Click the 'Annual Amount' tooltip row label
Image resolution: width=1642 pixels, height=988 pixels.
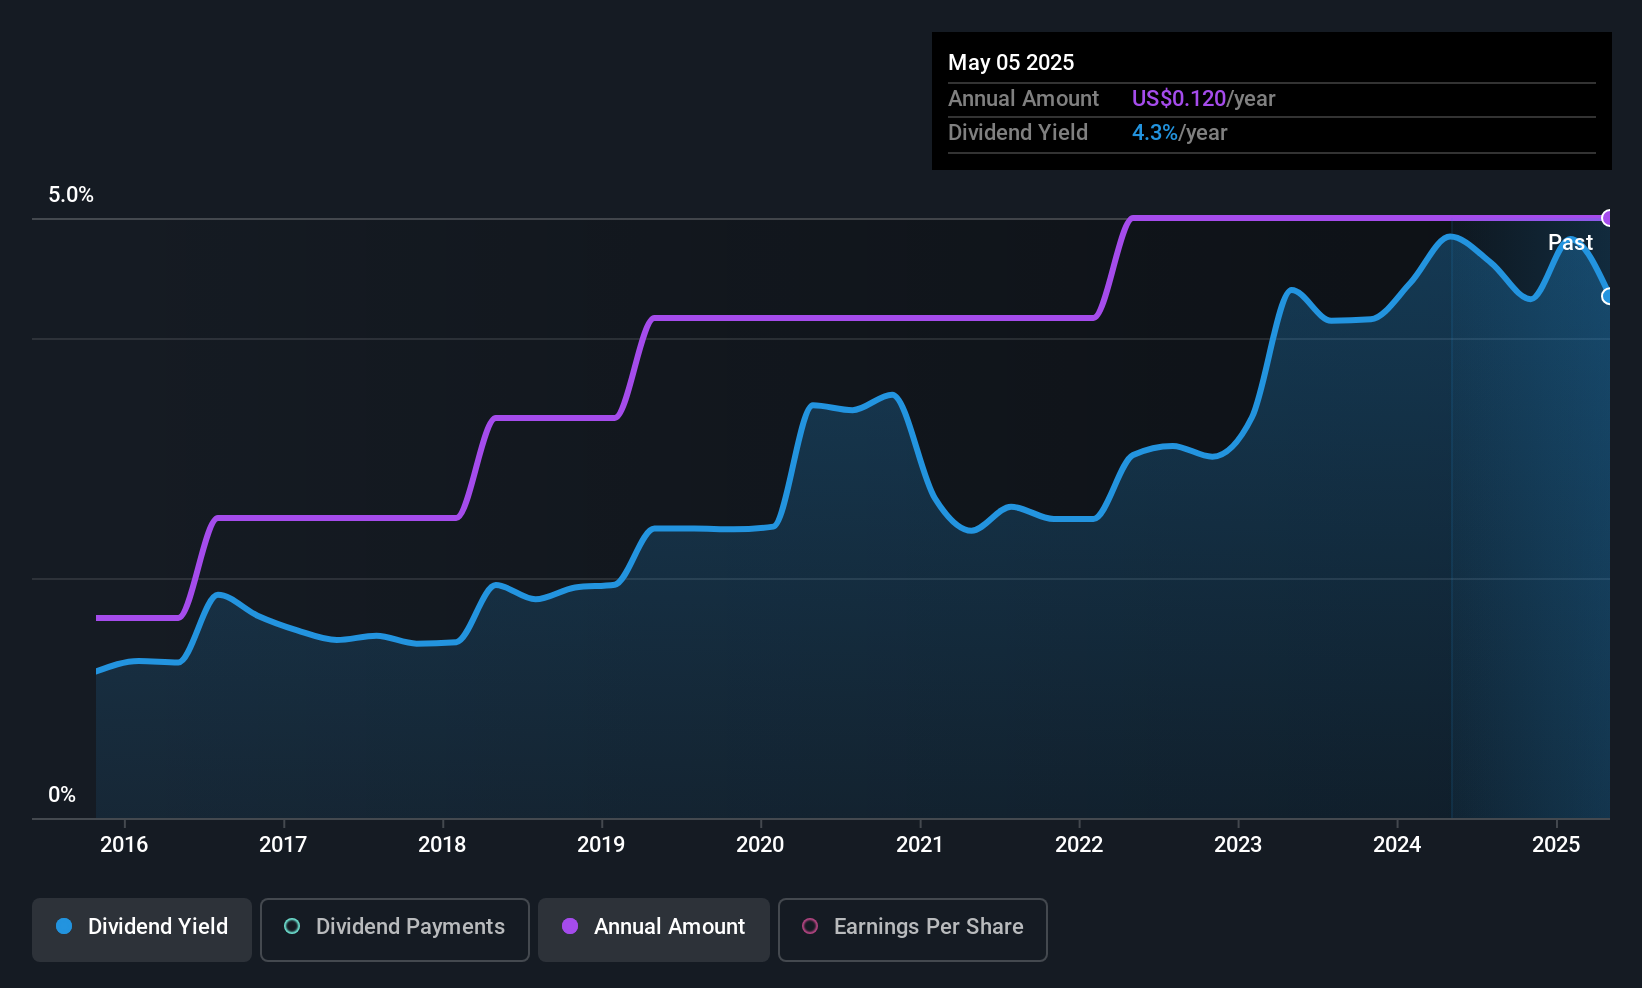(x=1023, y=98)
